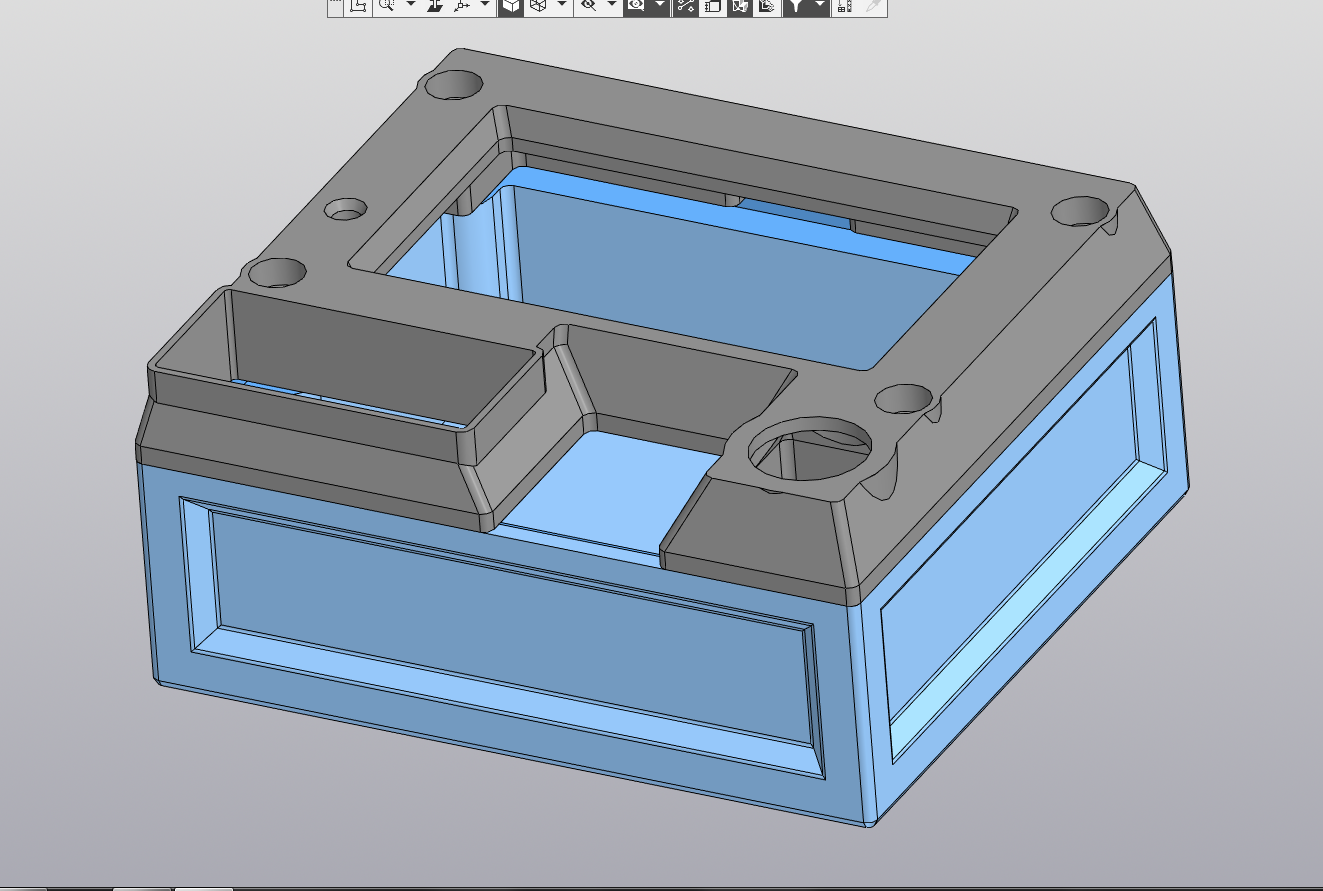Click the ruler measurement icon in toolbar
This screenshot has width=1323, height=891.
click(844, 6)
